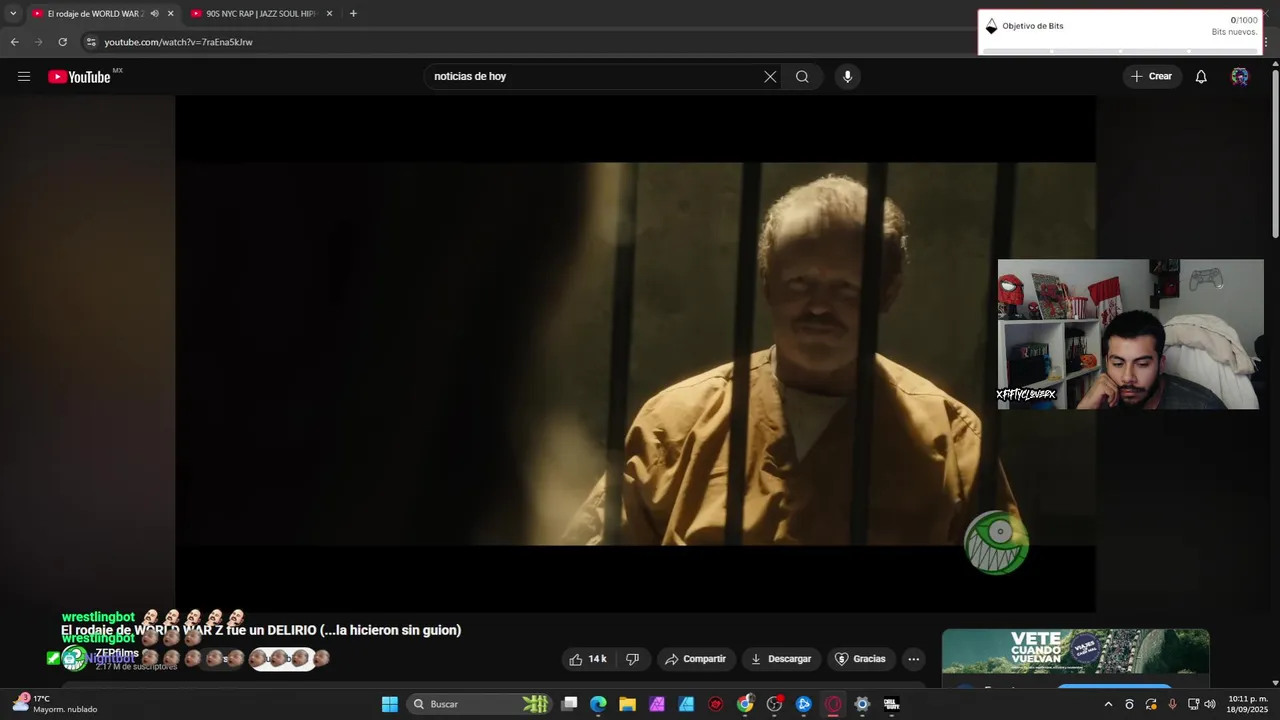Open the clock and date panel
1280x720 pixels.
(1247, 704)
